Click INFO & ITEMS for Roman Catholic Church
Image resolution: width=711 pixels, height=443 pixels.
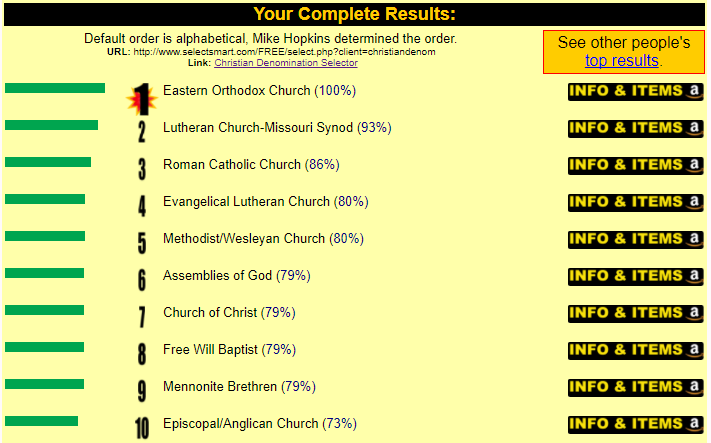click(635, 166)
